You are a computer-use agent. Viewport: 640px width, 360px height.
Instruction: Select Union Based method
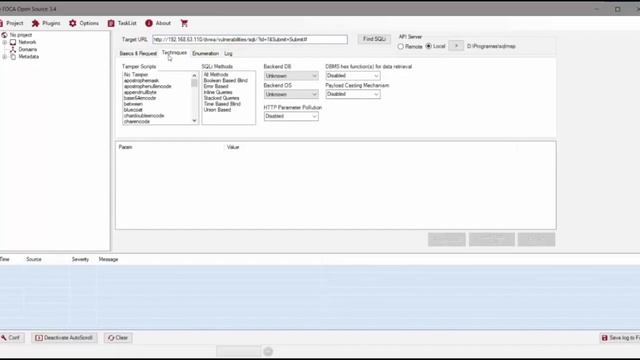[217, 110]
